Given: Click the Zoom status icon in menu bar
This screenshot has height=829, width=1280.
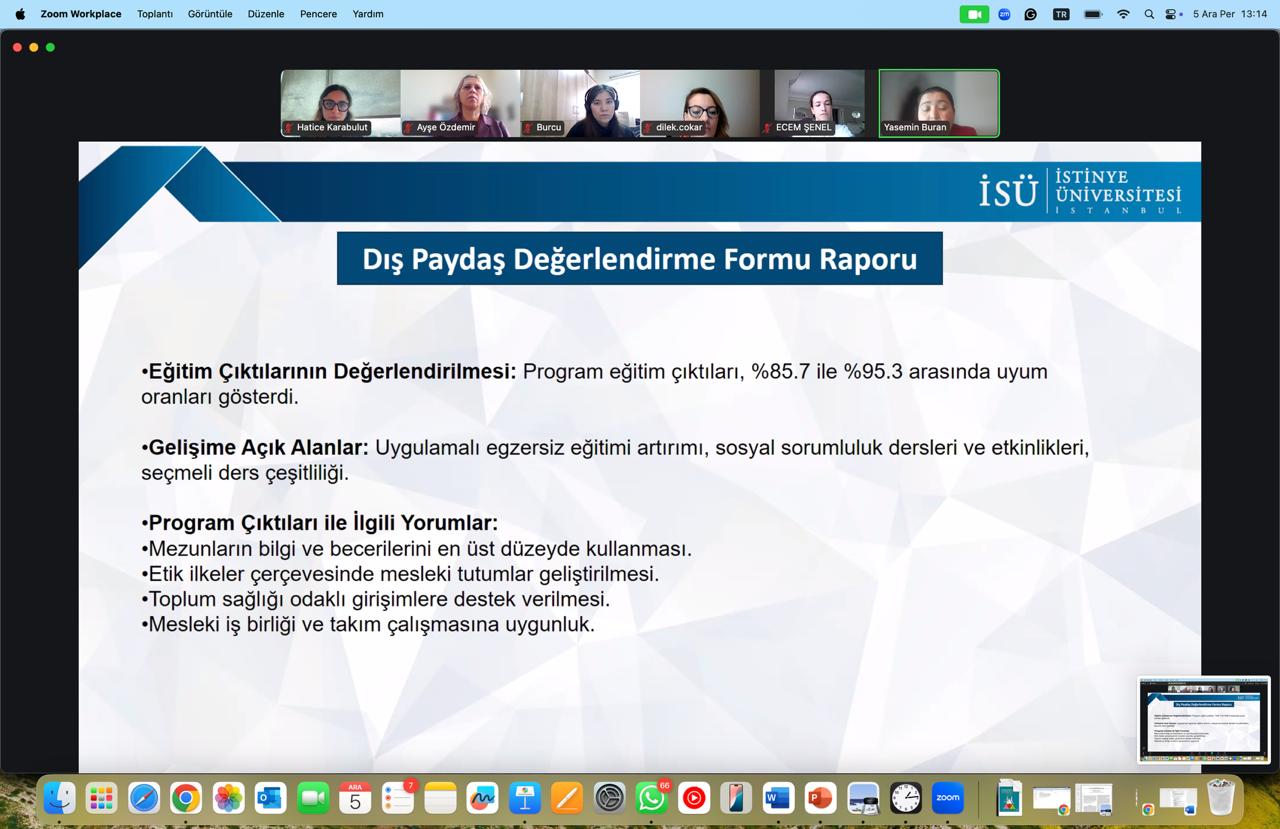Looking at the screenshot, I should (1004, 14).
